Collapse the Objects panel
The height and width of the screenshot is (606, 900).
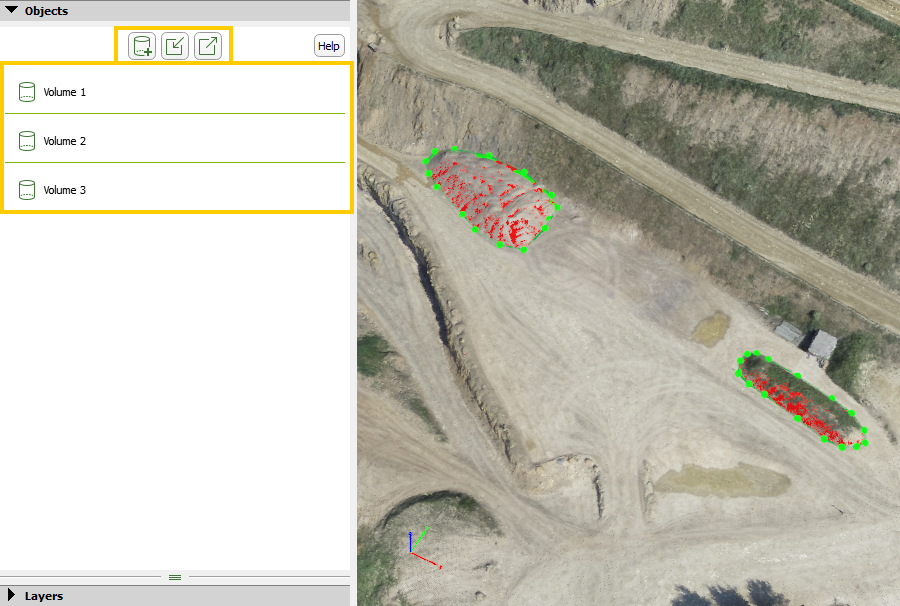click(x=12, y=11)
